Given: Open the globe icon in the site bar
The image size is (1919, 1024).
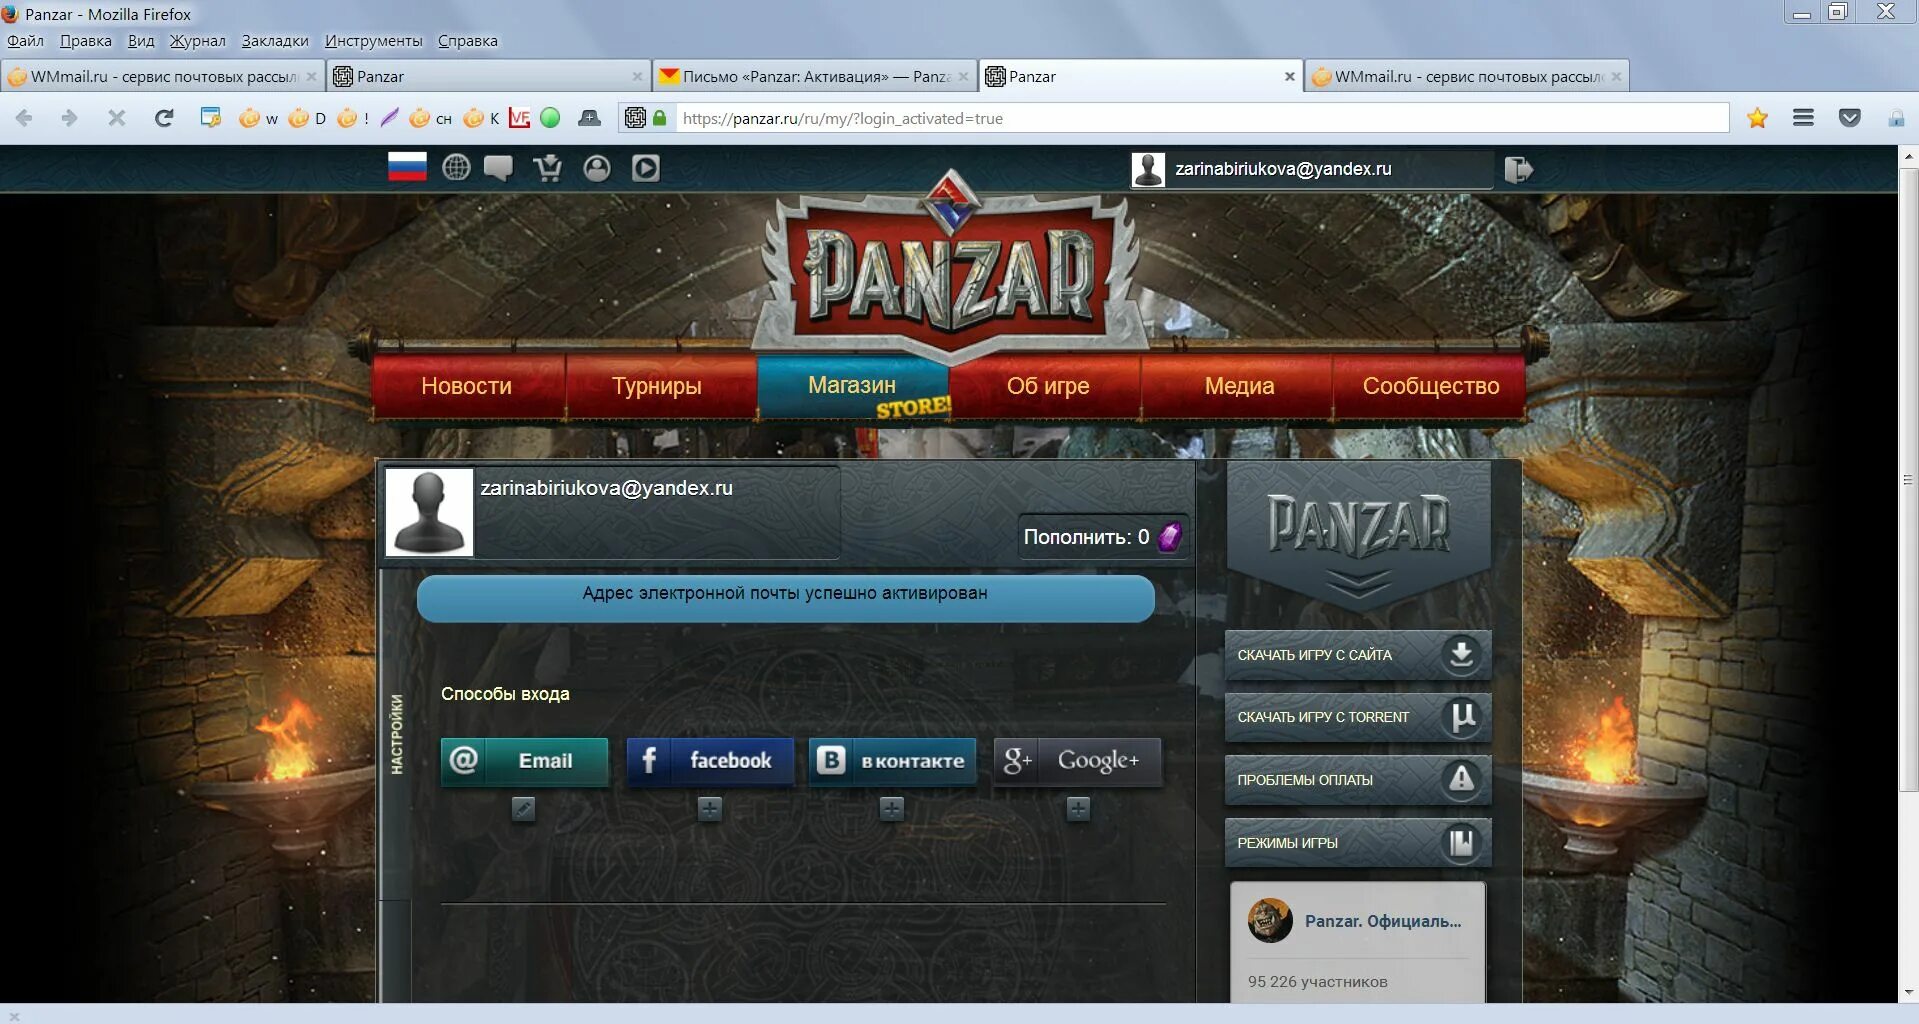Looking at the screenshot, I should [456, 168].
